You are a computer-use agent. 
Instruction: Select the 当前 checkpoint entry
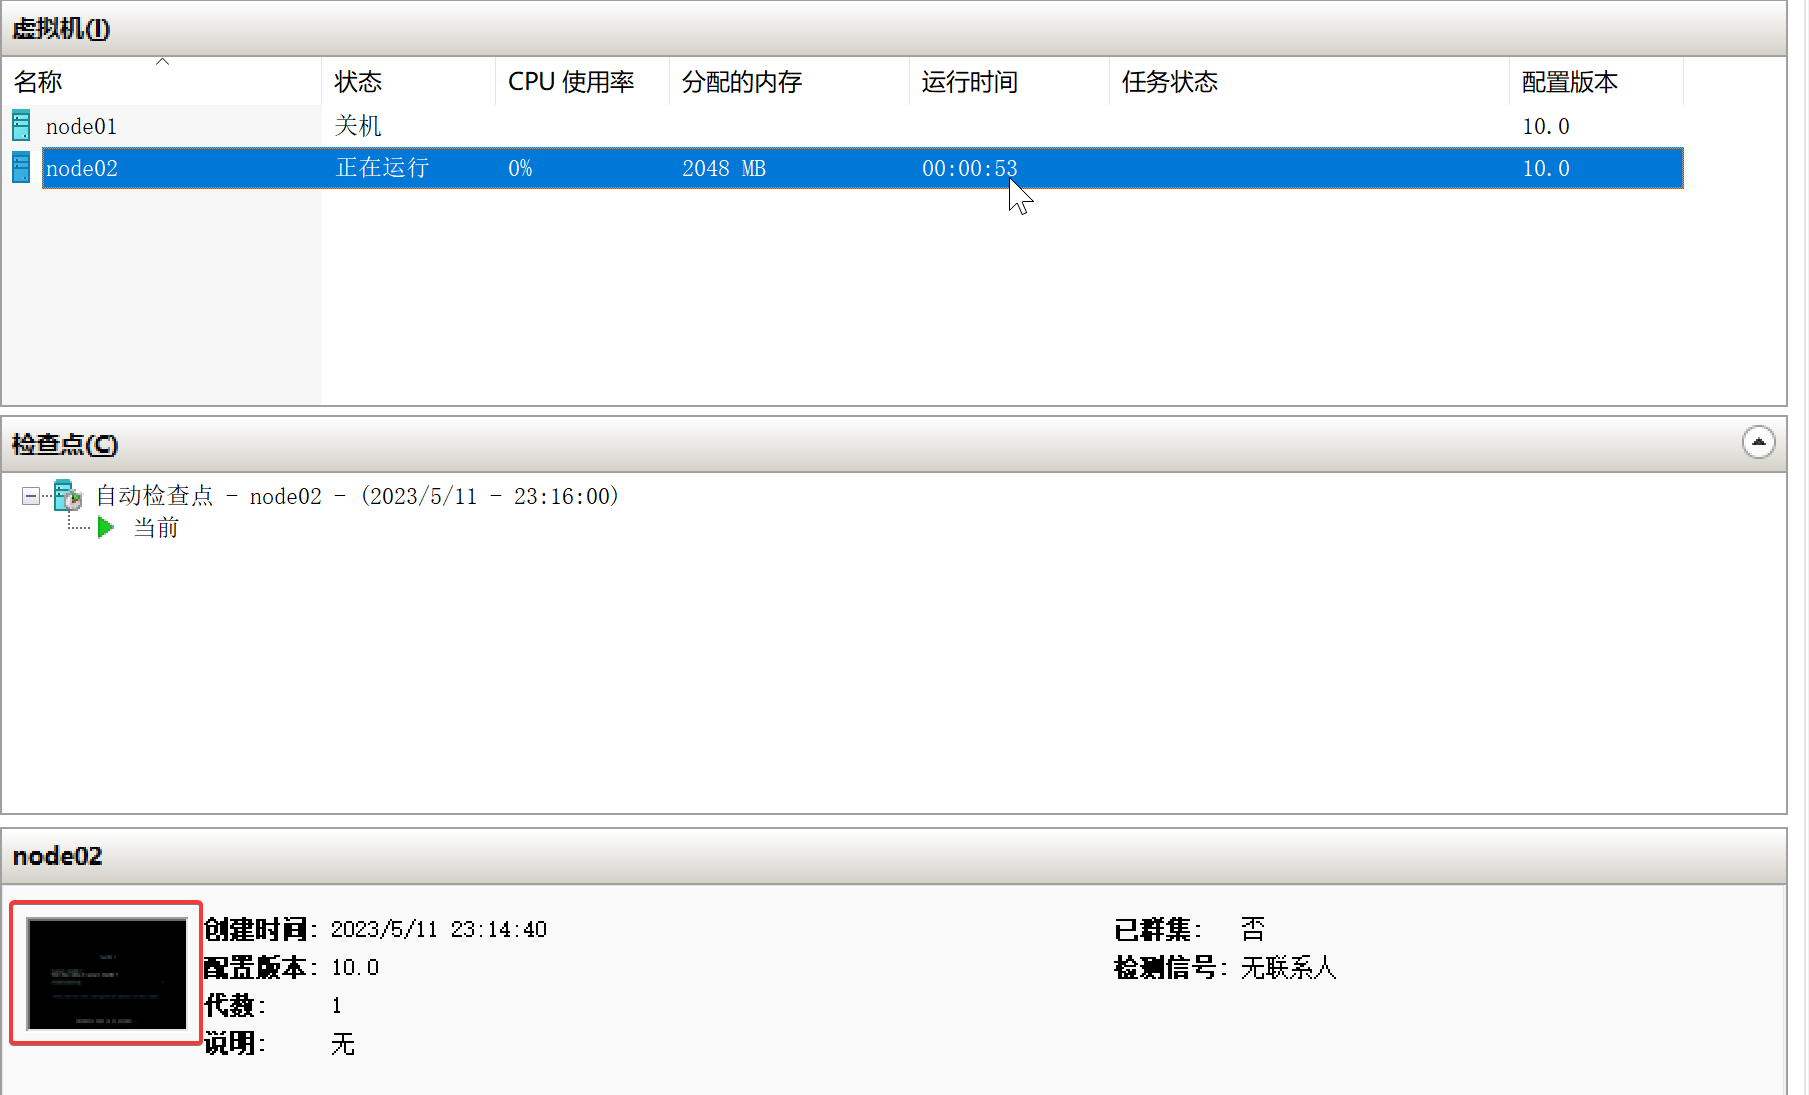[156, 527]
